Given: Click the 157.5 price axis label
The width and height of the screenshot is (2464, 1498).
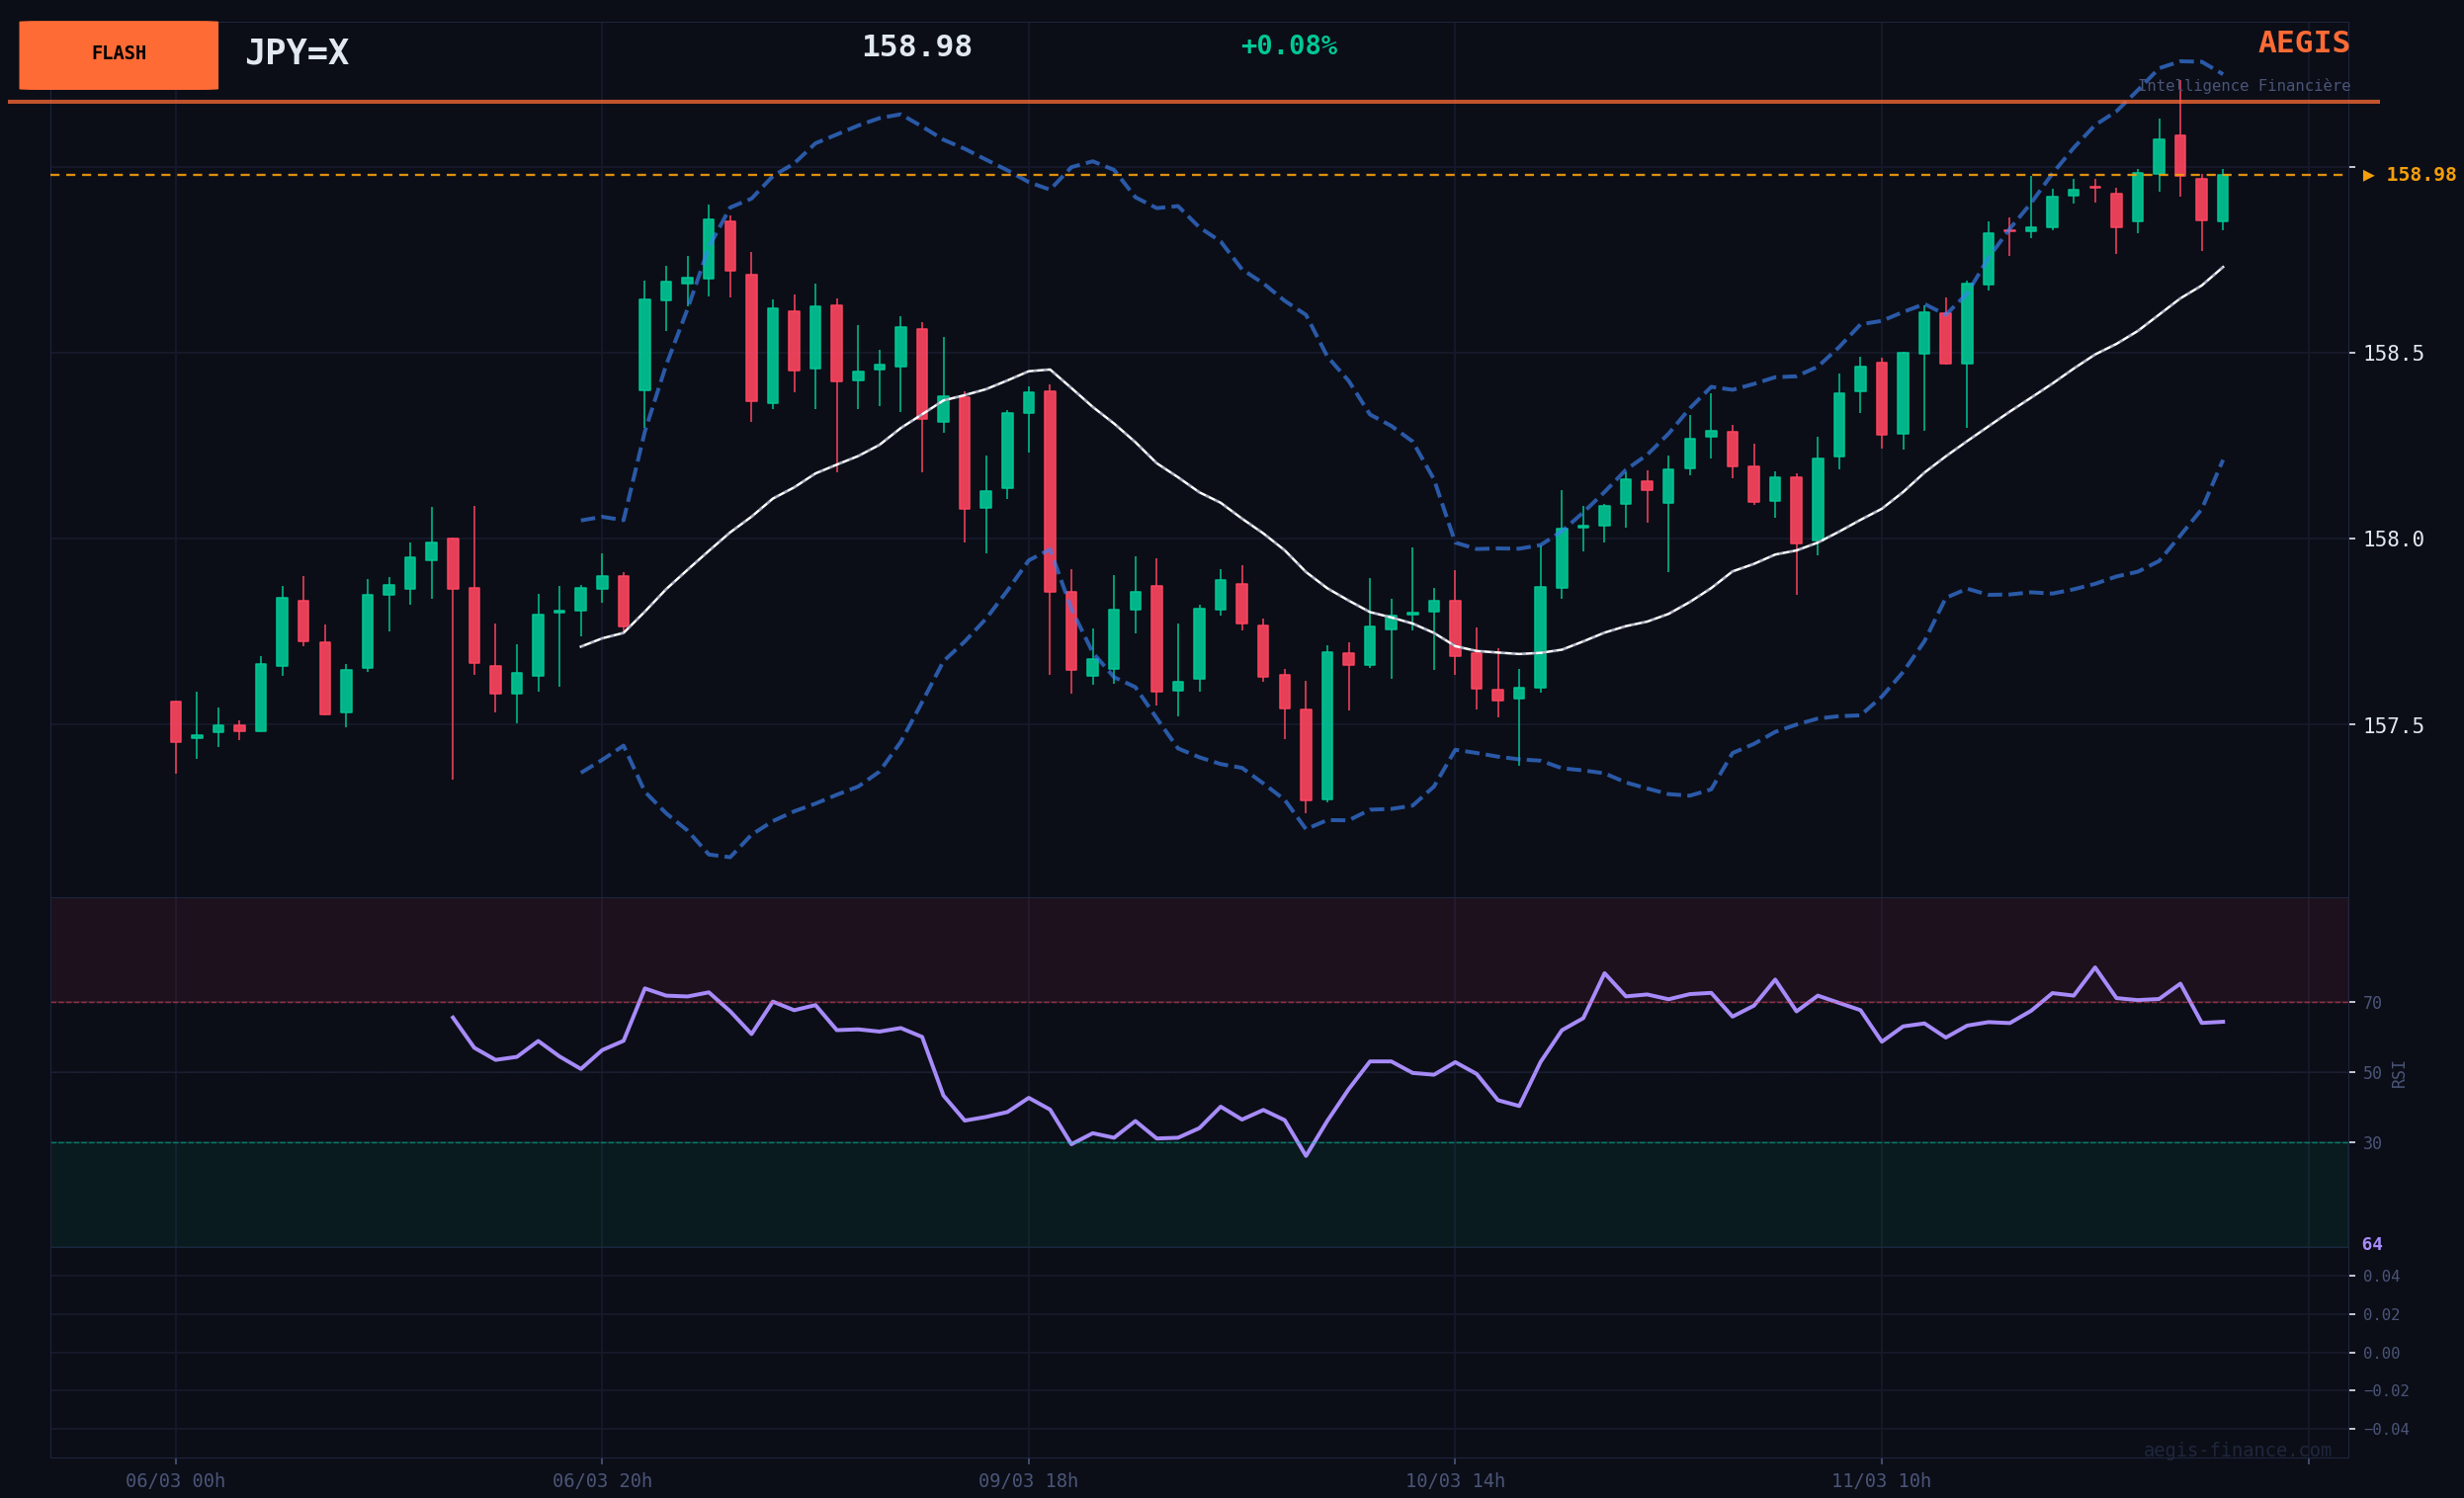Looking at the screenshot, I should (x=2392, y=726).
